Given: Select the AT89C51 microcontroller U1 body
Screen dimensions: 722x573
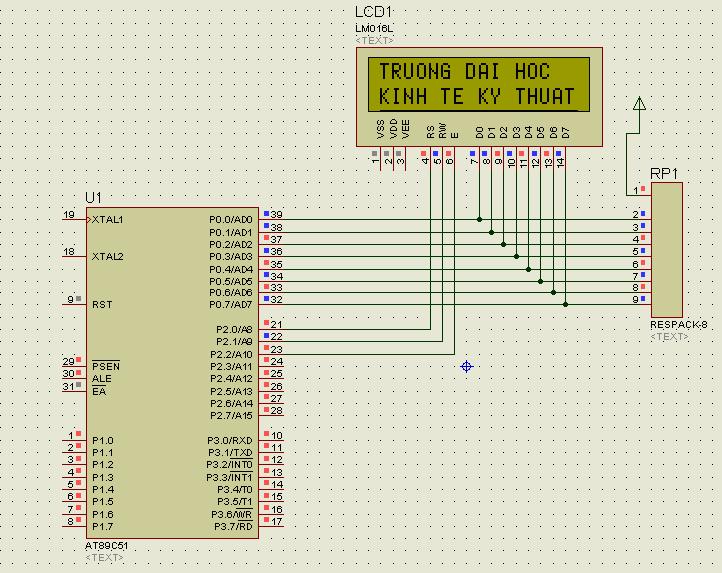Looking at the screenshot, I should pyautogui.click(x=172, y=373).
